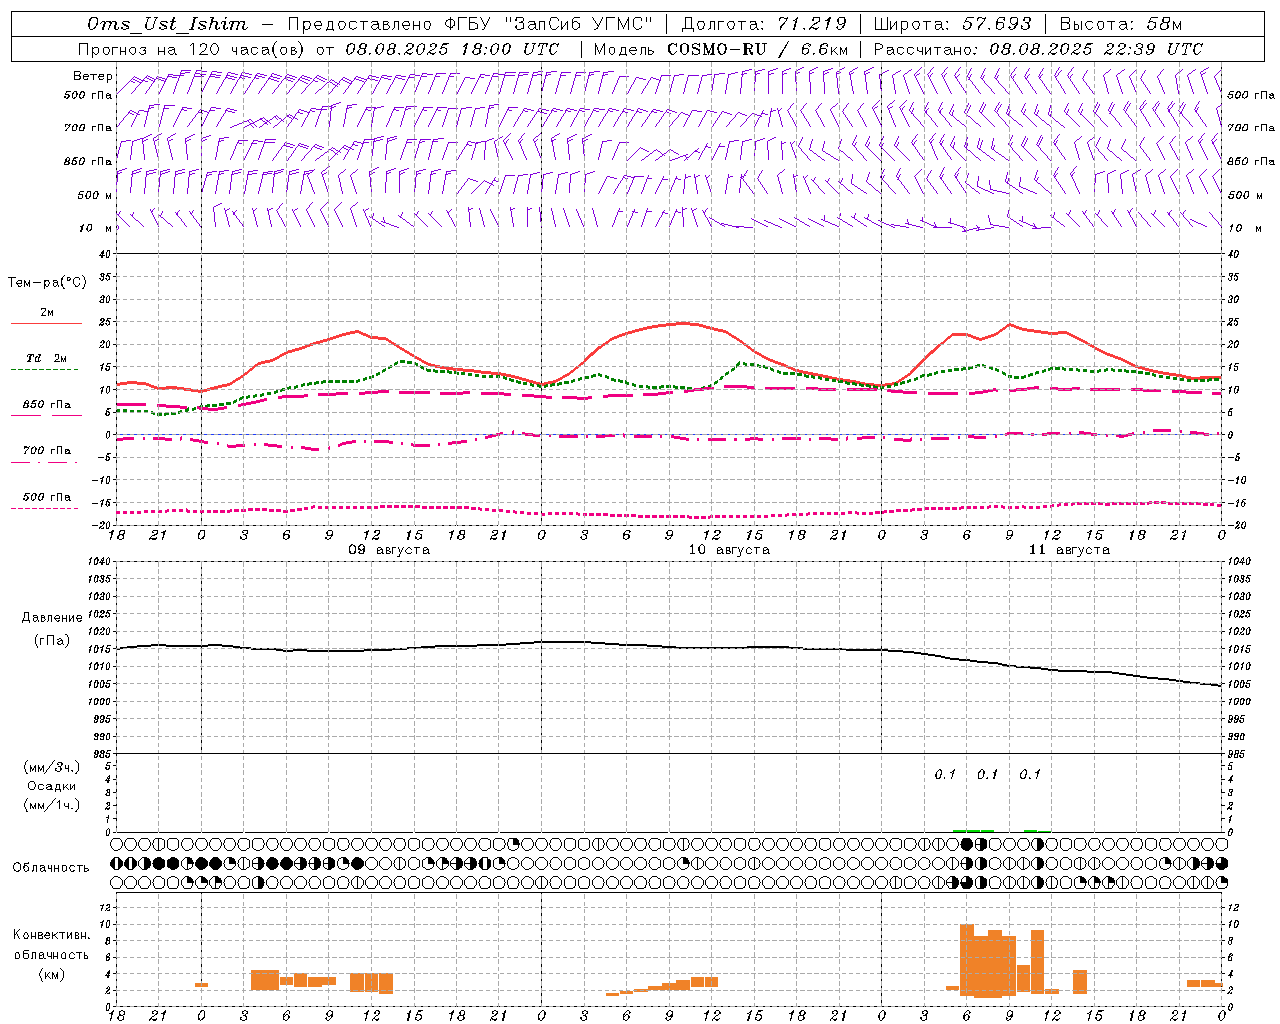Click the '11 августа' date label
1280x1024 pixels.
point(1069,550)
